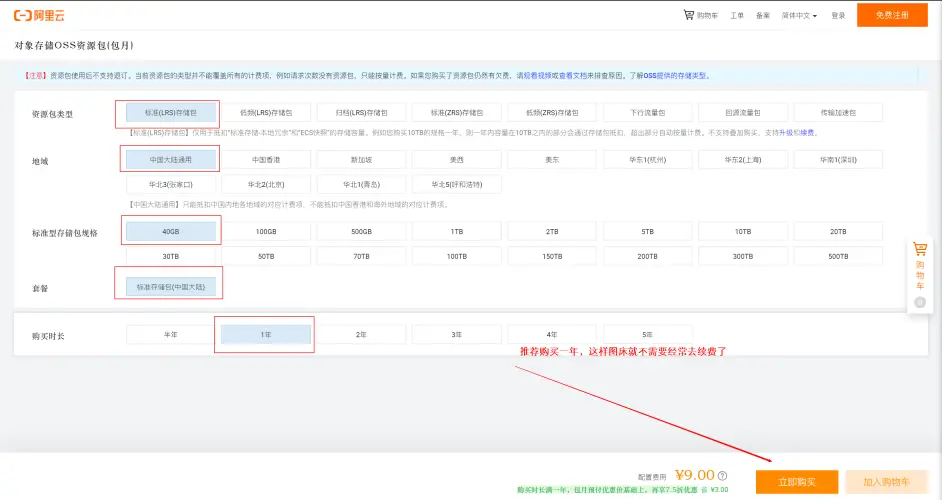
Task: Click the help icon next to ¥9.00
Action: [x=723, y=475]
